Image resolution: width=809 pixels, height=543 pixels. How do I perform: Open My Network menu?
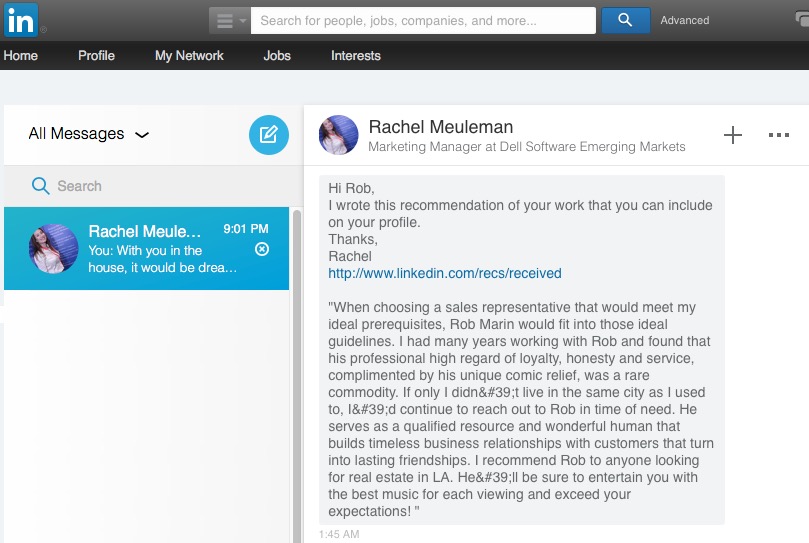tap(189, 56)
